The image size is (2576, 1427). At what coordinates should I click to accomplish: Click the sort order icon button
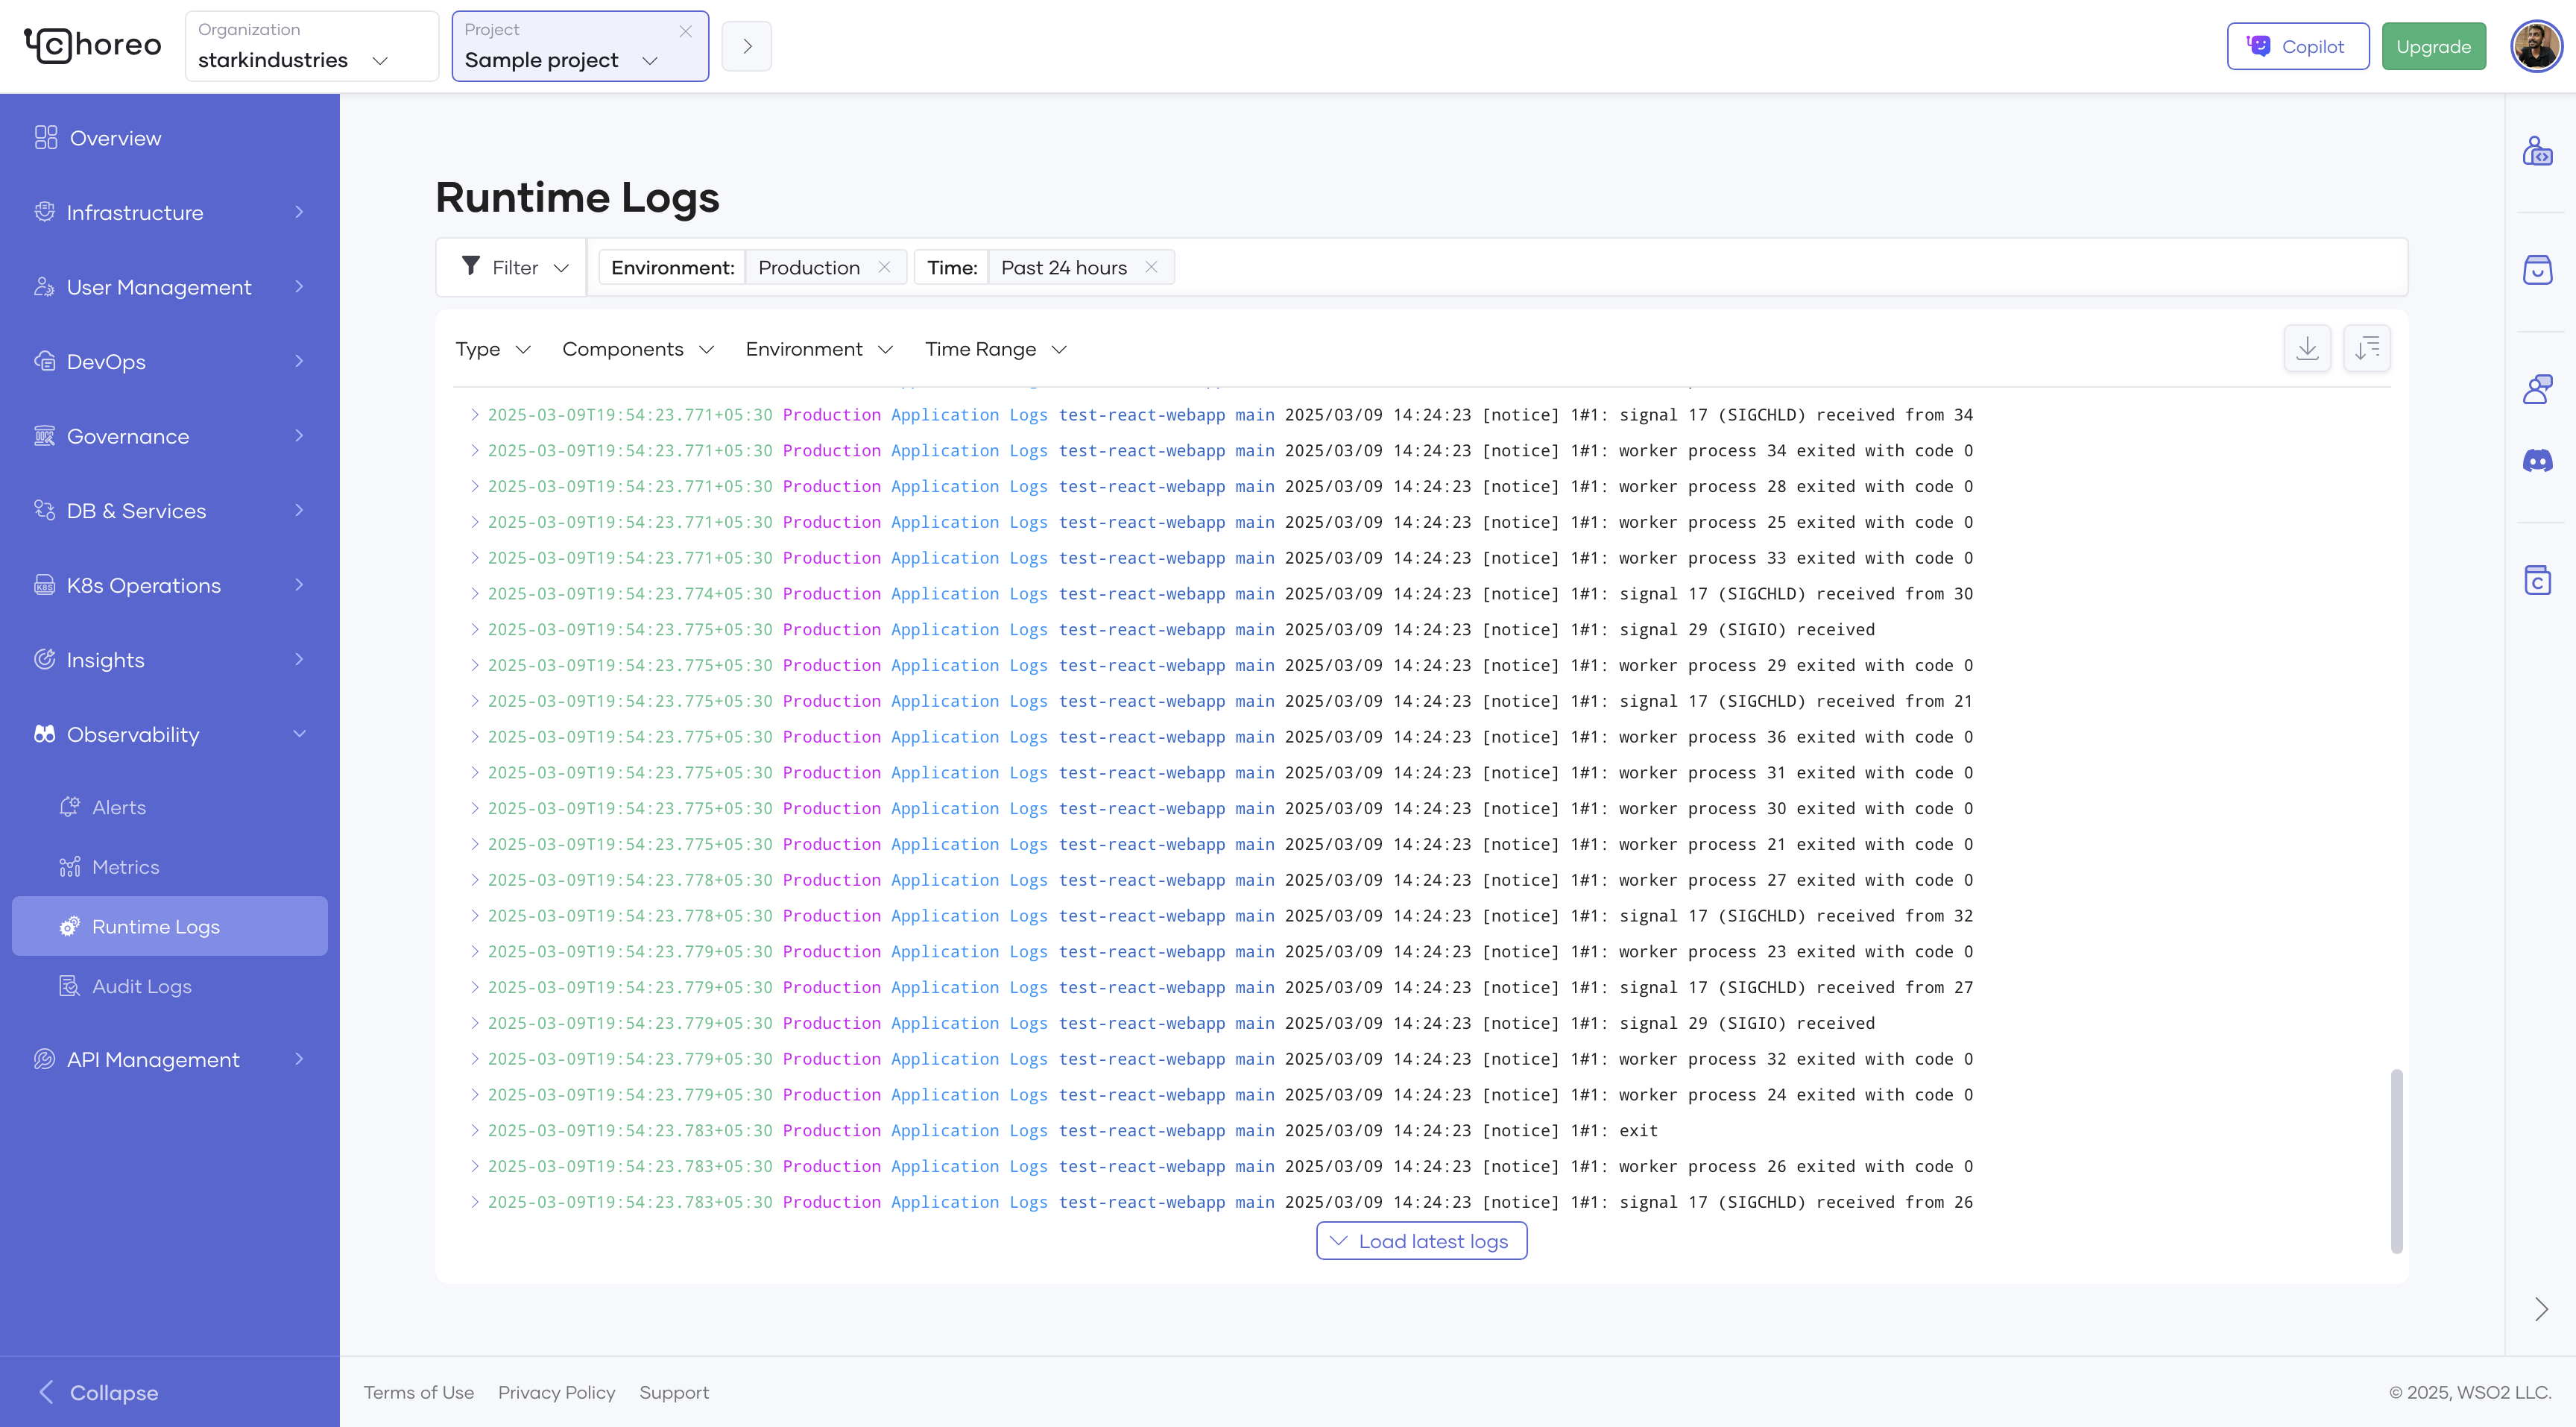point(2366,348)
